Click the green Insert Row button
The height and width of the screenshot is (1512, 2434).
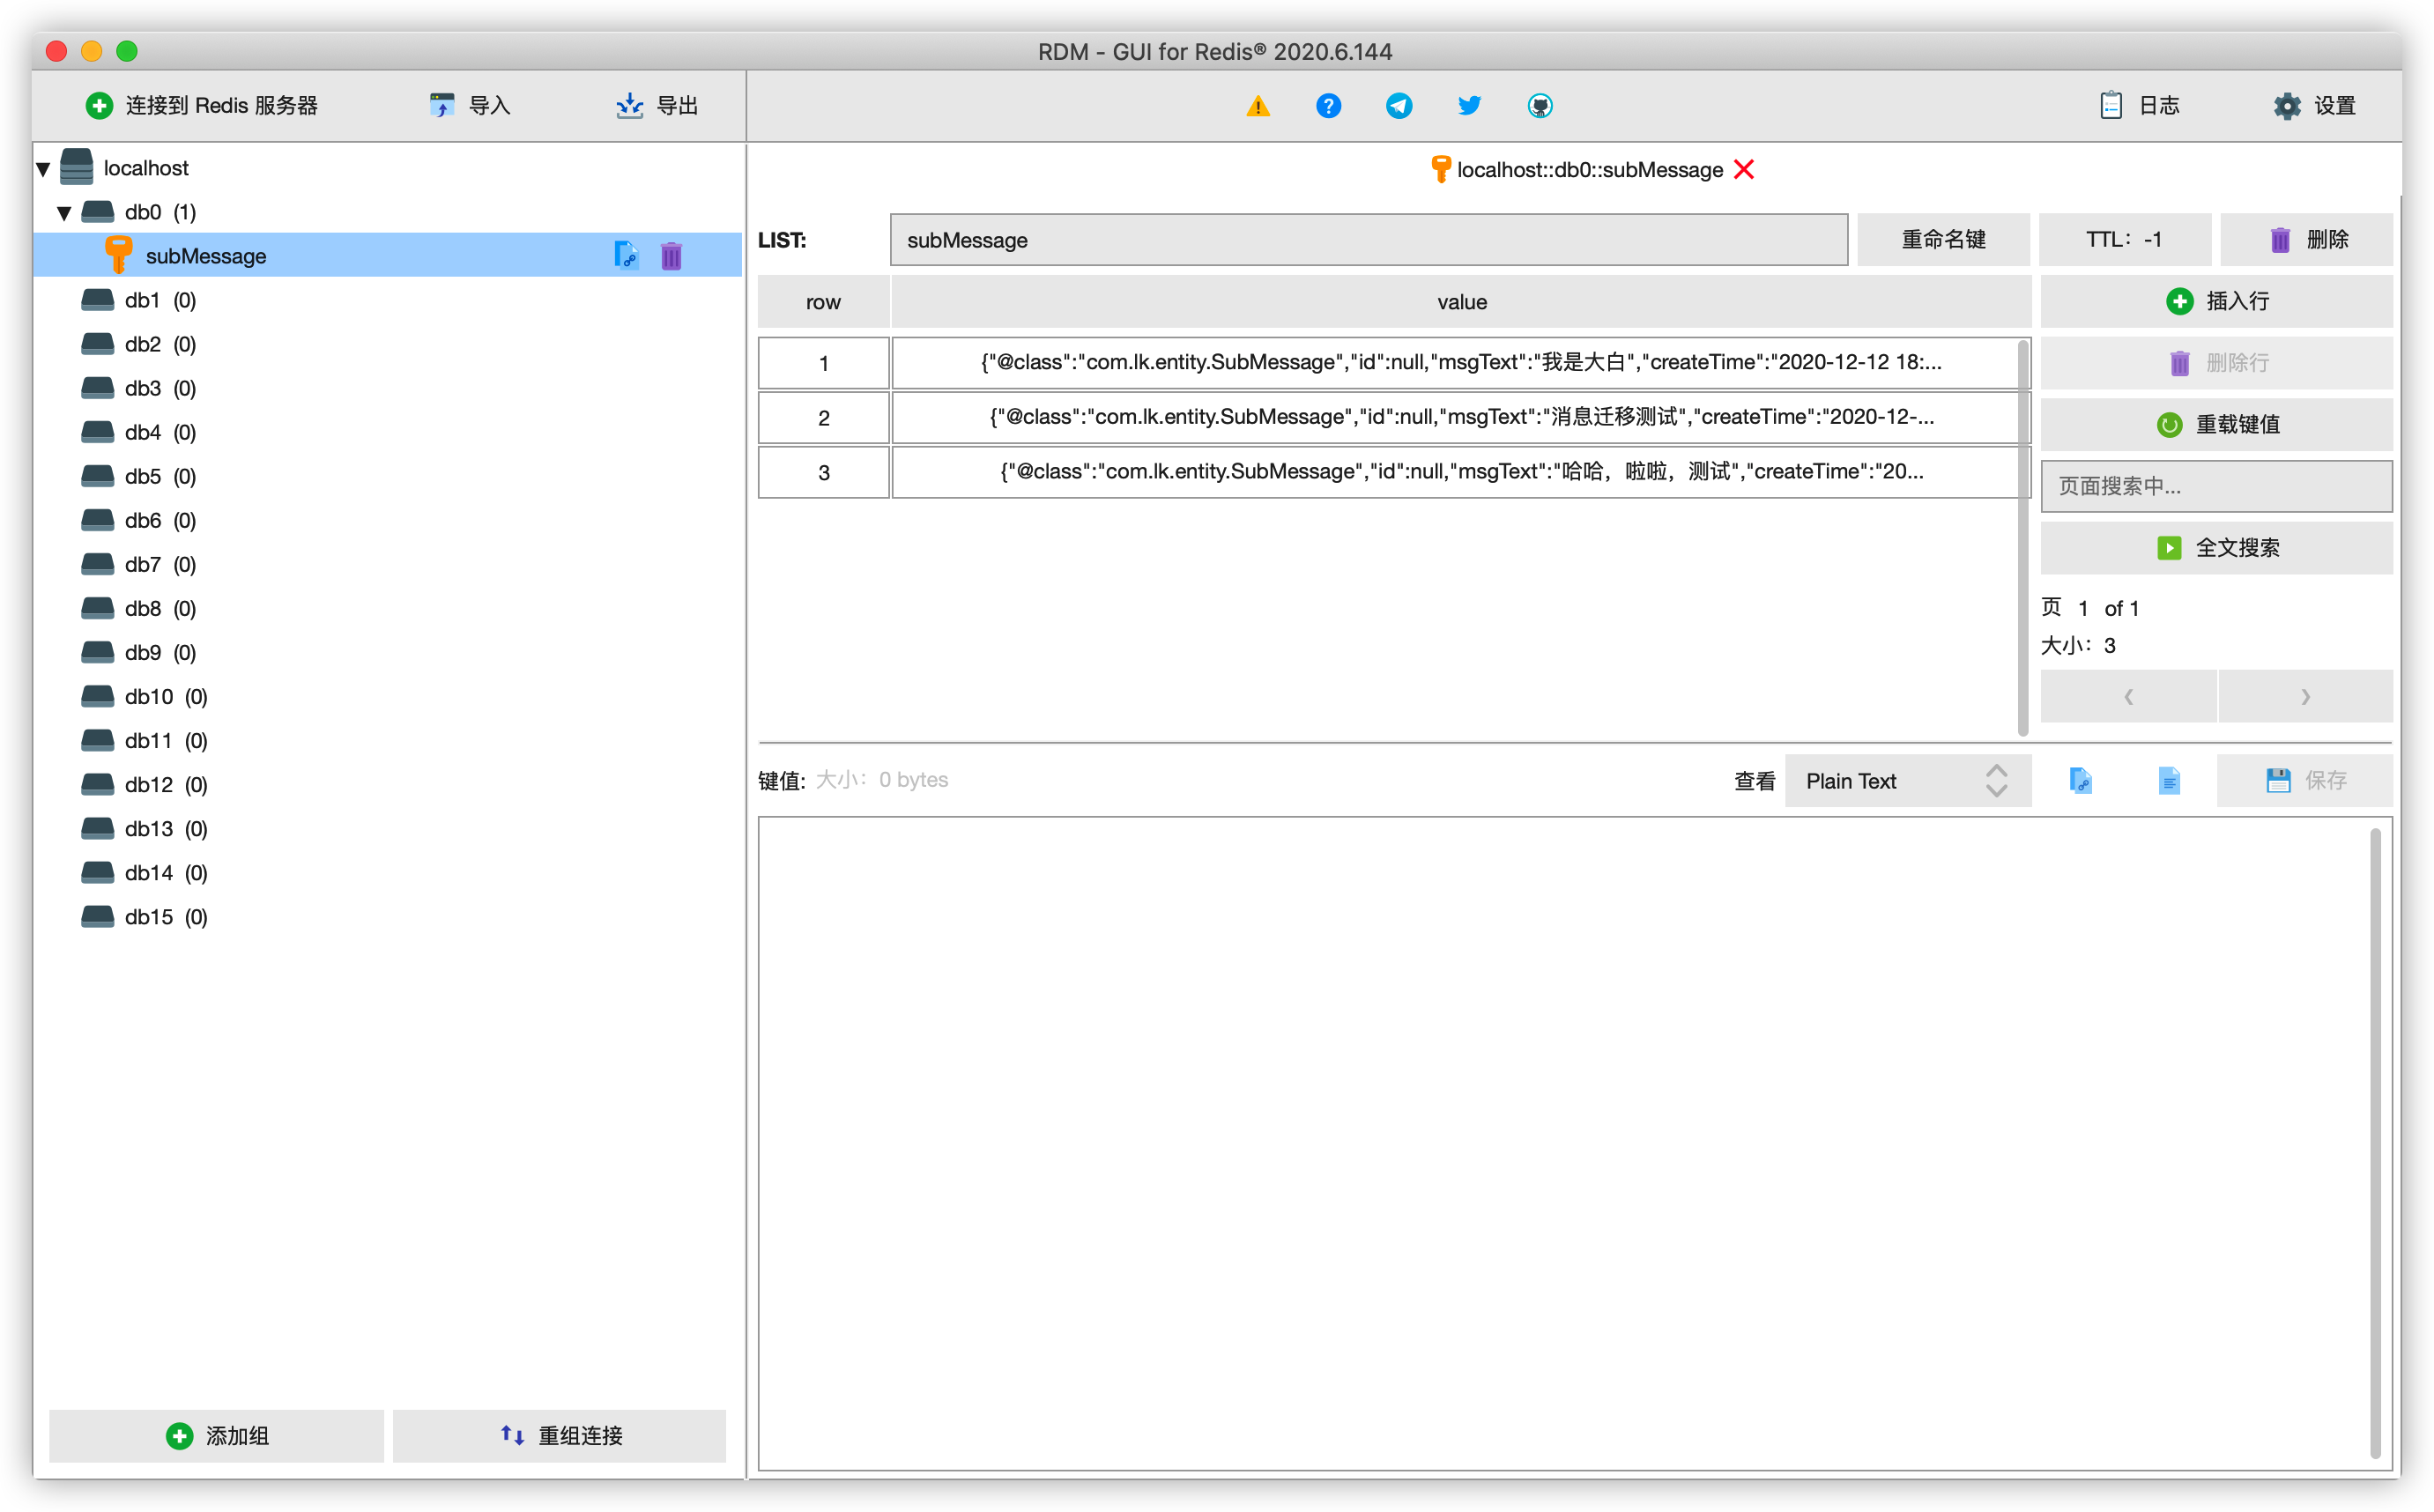click(x=2216, y=301)
